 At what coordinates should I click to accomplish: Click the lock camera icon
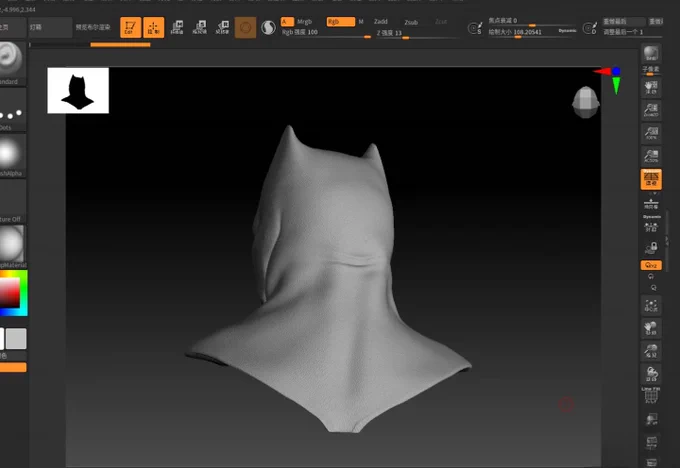pos(651,248)
